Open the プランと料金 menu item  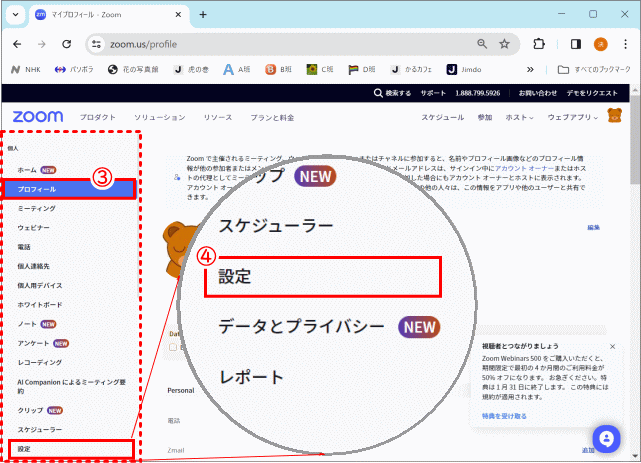[272, 118]
